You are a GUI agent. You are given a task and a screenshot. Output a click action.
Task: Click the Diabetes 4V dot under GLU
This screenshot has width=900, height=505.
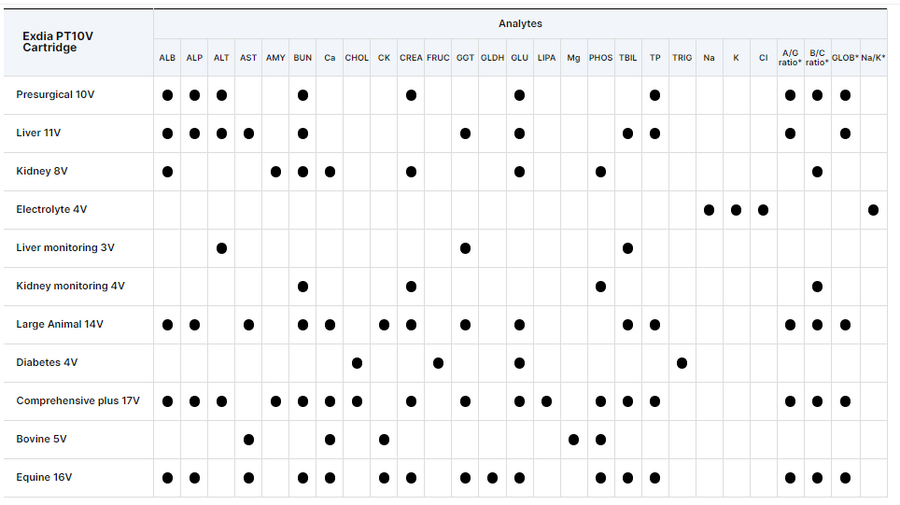(x=519, y=363)
